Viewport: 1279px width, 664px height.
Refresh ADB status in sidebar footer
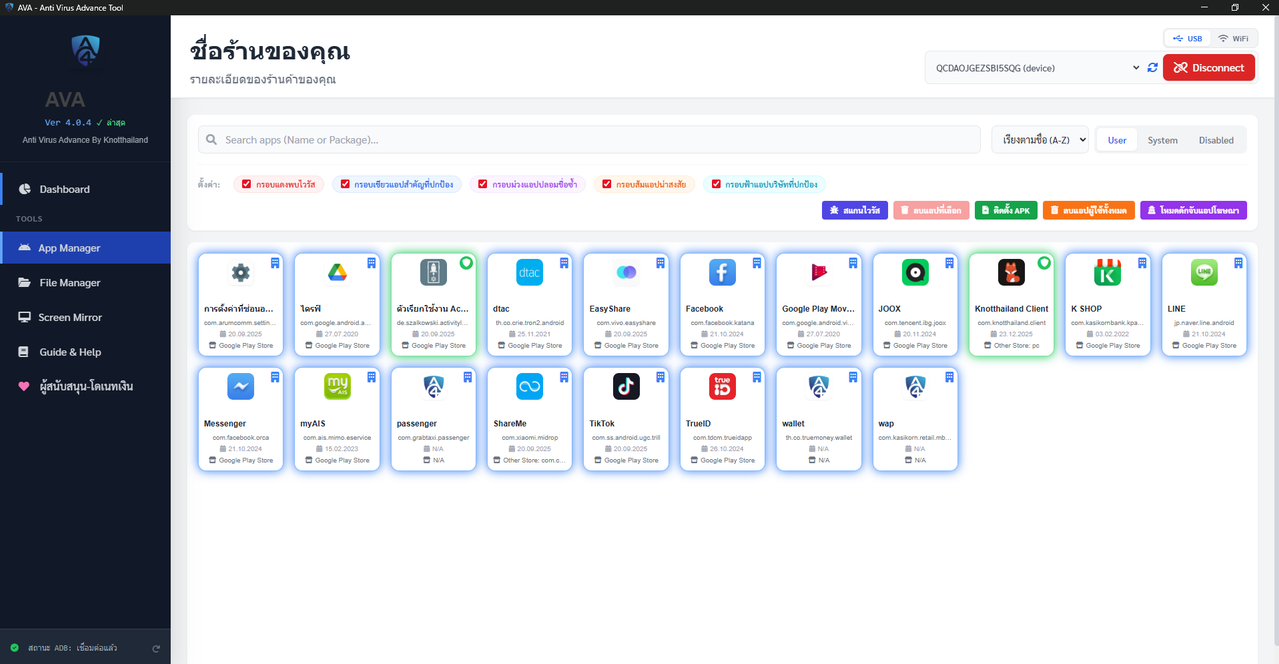(156, 648)
